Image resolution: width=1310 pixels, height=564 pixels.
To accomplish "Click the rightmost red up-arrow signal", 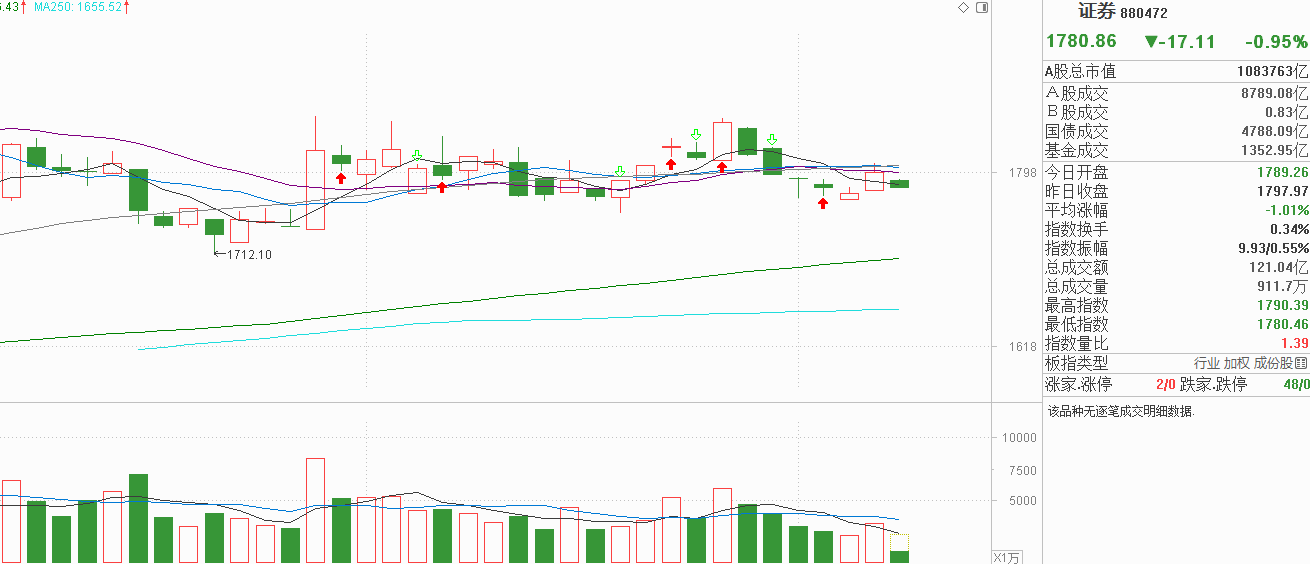I will 823,203.
